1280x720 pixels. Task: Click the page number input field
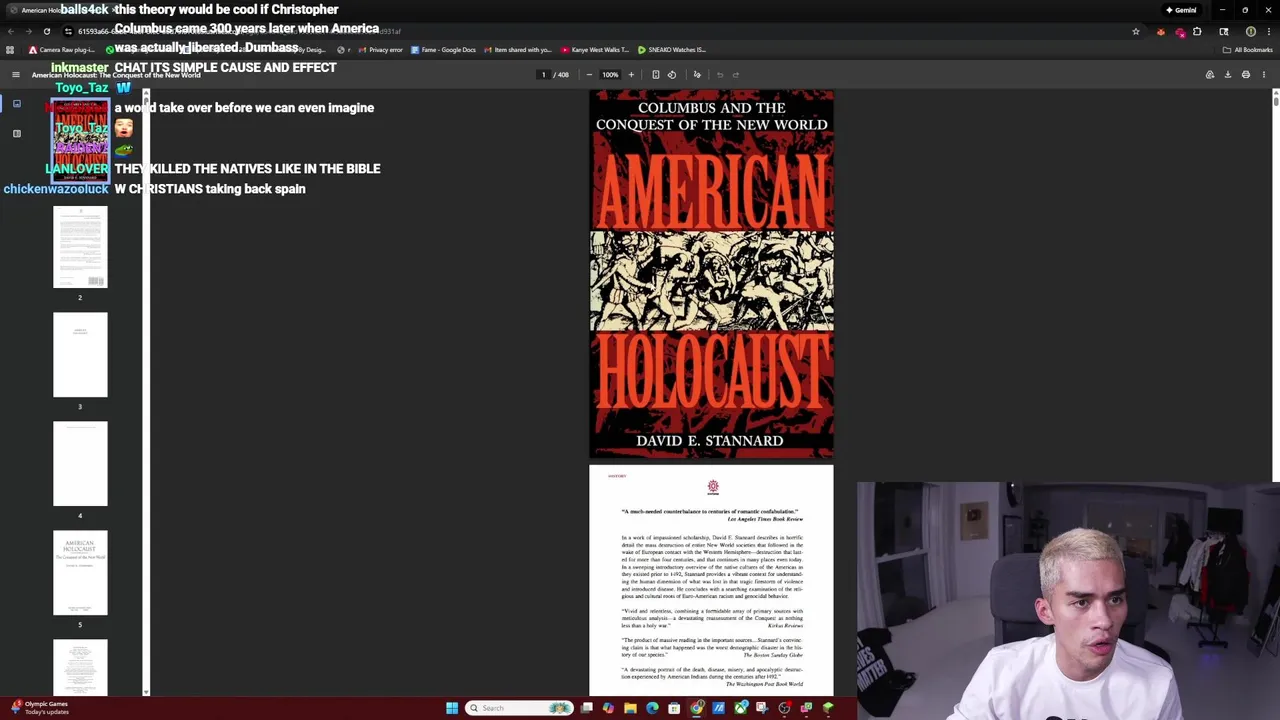[543, 75]
